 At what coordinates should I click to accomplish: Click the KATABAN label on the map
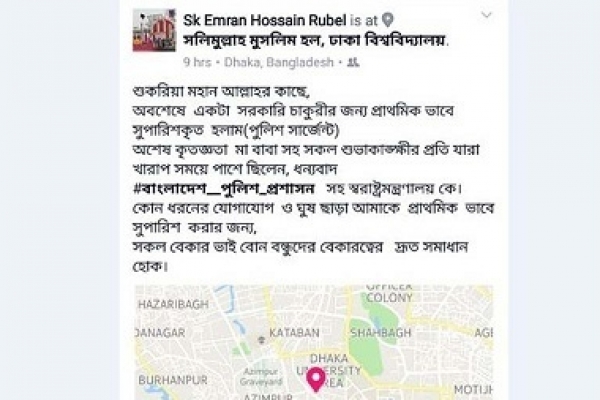tap(294, 333)
